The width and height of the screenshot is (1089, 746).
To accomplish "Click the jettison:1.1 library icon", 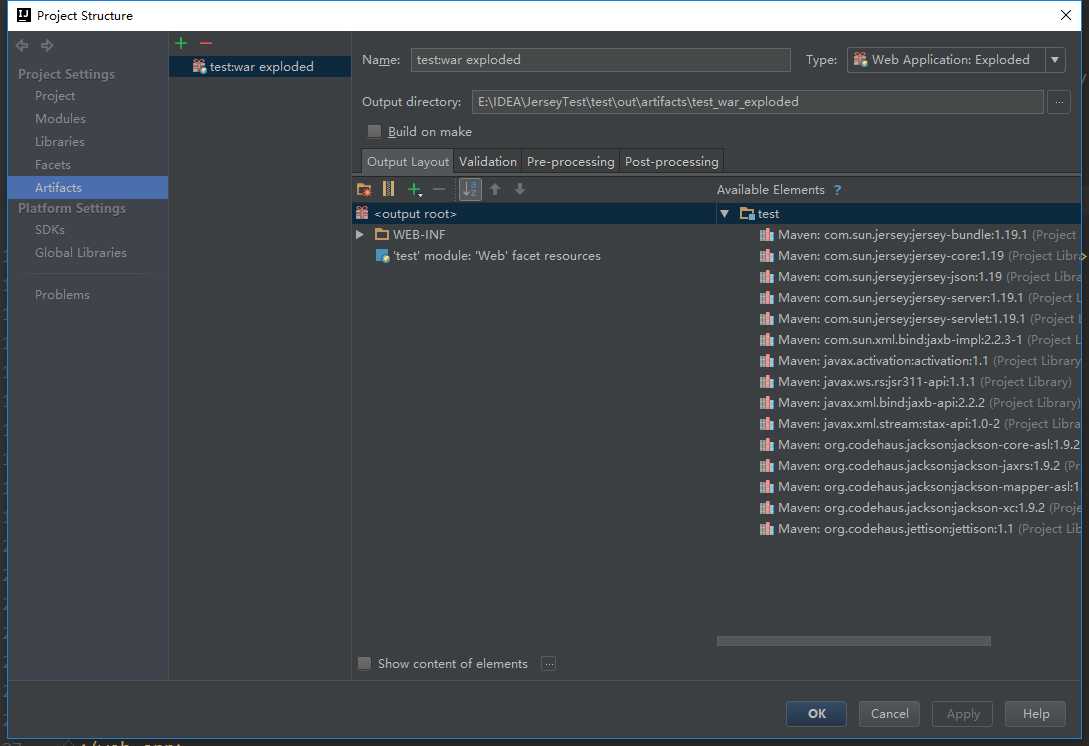I will [767, 529].
